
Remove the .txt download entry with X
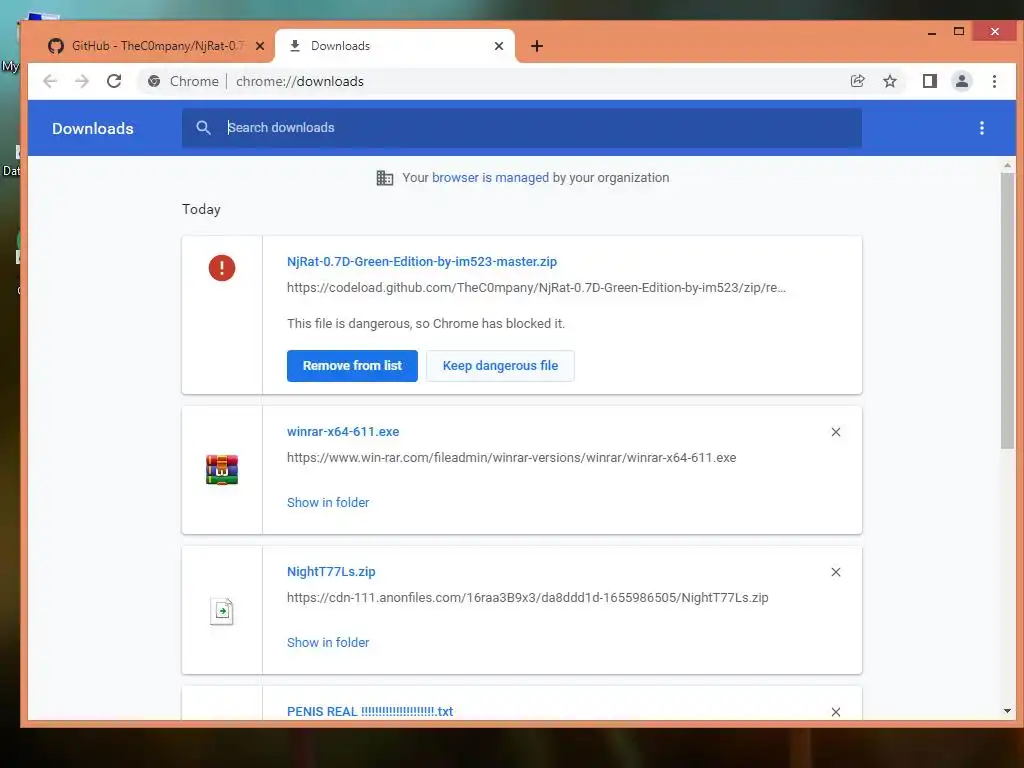(x=836, y=712)
